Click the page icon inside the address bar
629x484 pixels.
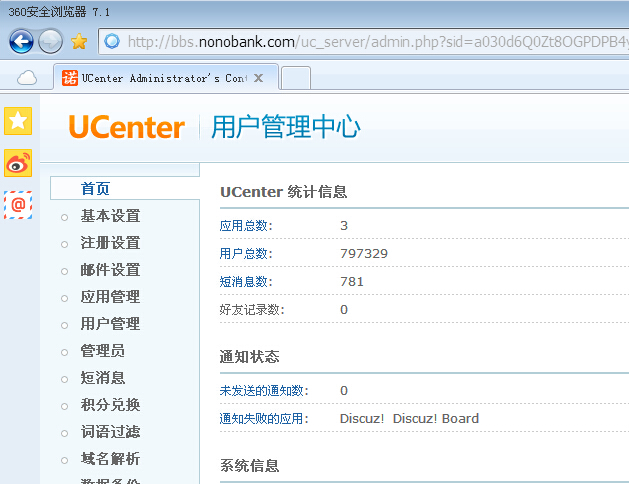point(112,41)
